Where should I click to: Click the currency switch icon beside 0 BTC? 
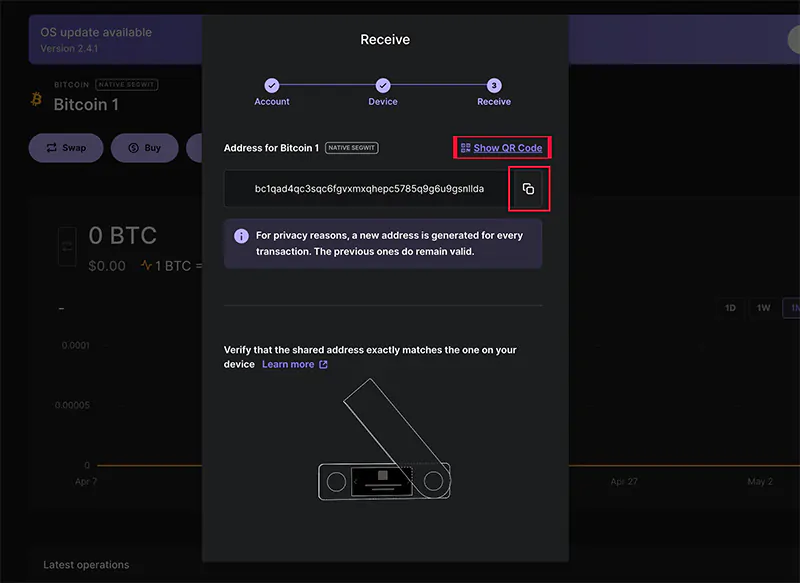67,246
